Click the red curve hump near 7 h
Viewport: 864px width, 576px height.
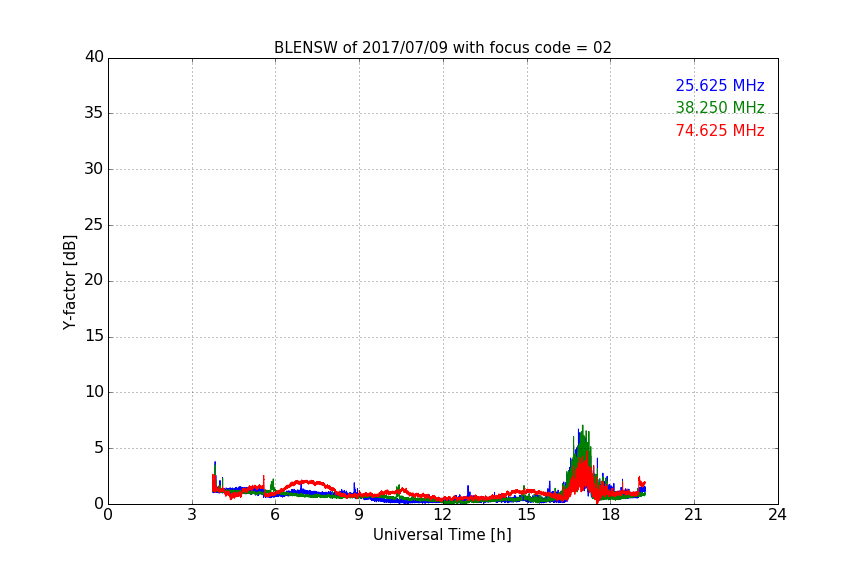(x=306, y=483)
